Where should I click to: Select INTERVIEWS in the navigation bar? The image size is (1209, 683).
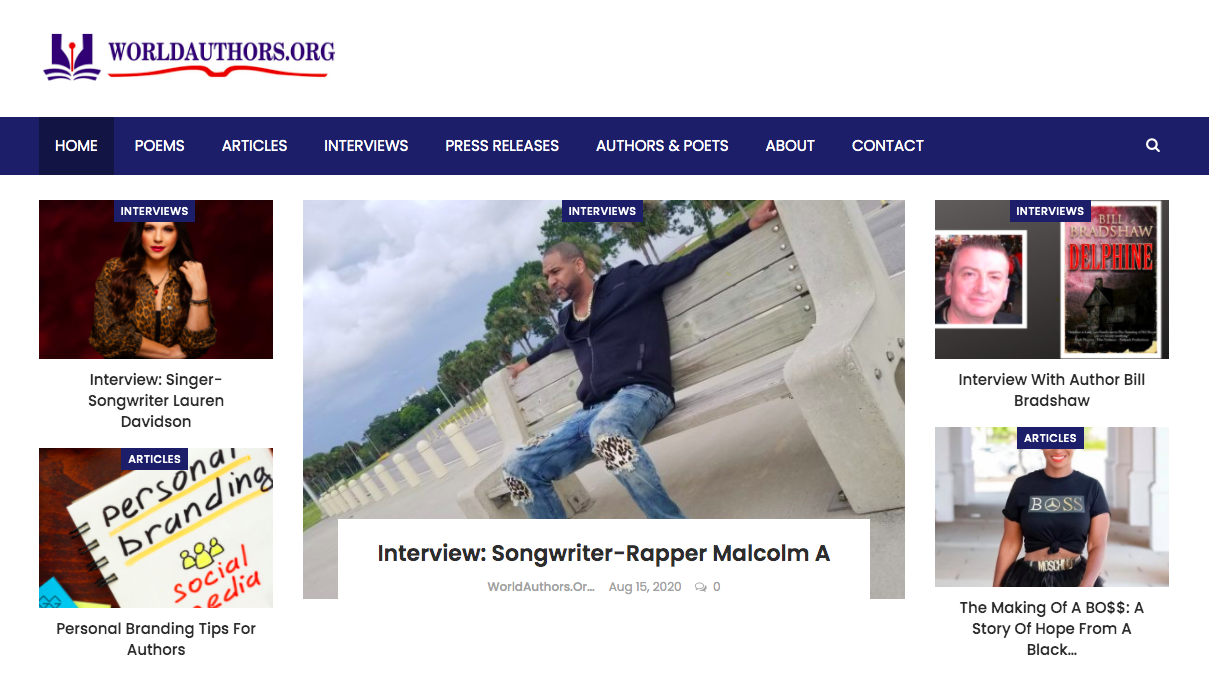point(366,146)
